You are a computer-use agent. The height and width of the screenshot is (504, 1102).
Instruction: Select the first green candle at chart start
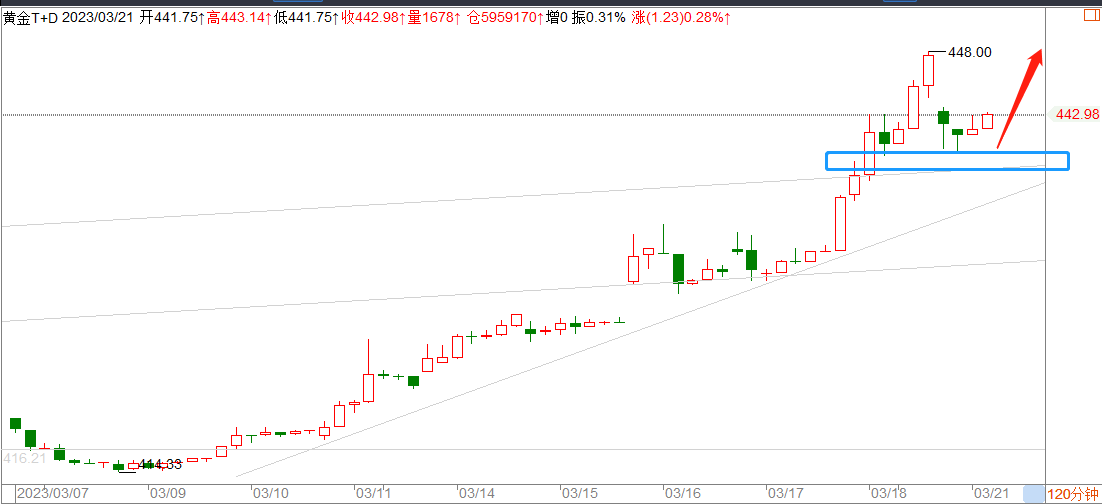click(15, 423)
